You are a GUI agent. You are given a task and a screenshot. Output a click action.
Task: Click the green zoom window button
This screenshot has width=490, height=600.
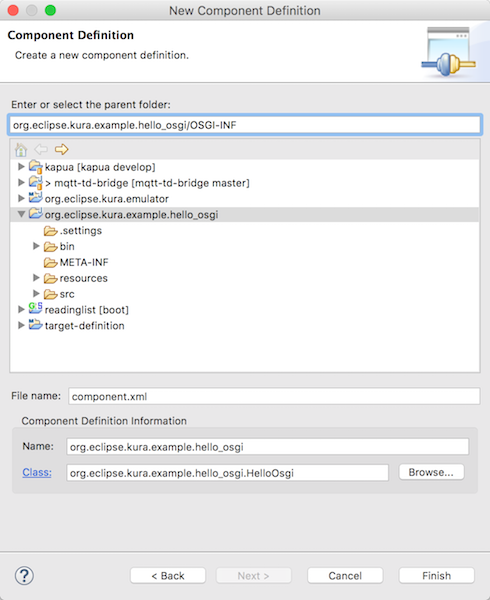point(50,10)
